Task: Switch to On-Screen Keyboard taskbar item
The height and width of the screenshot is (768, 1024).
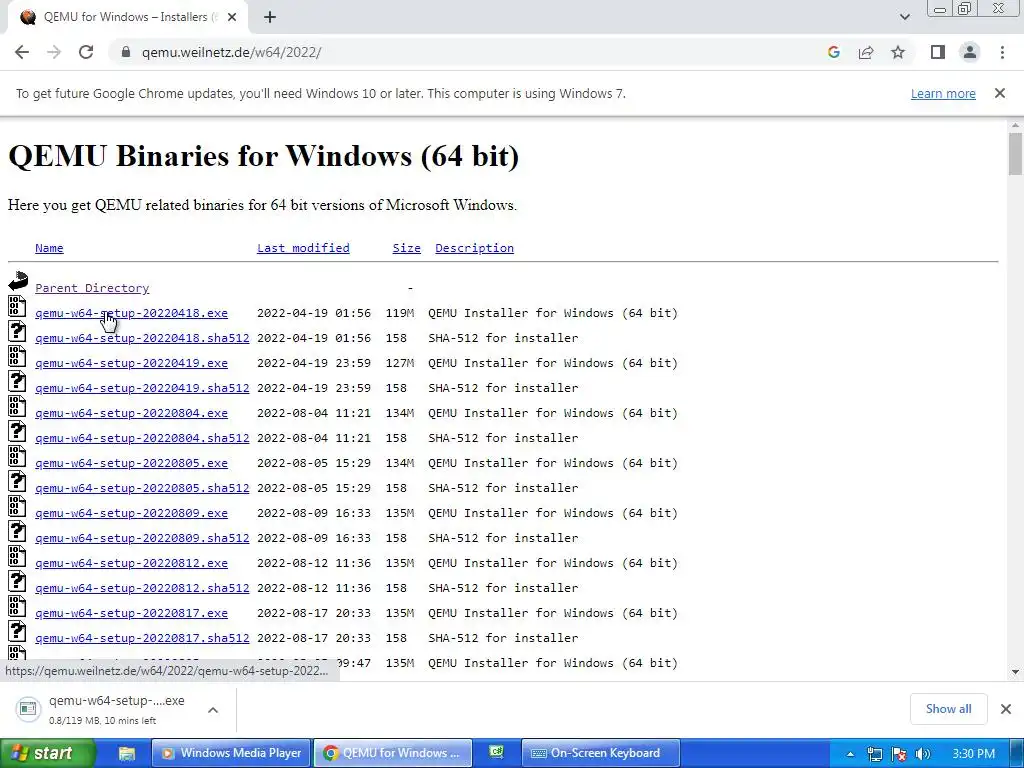Action: coord(601,753)
